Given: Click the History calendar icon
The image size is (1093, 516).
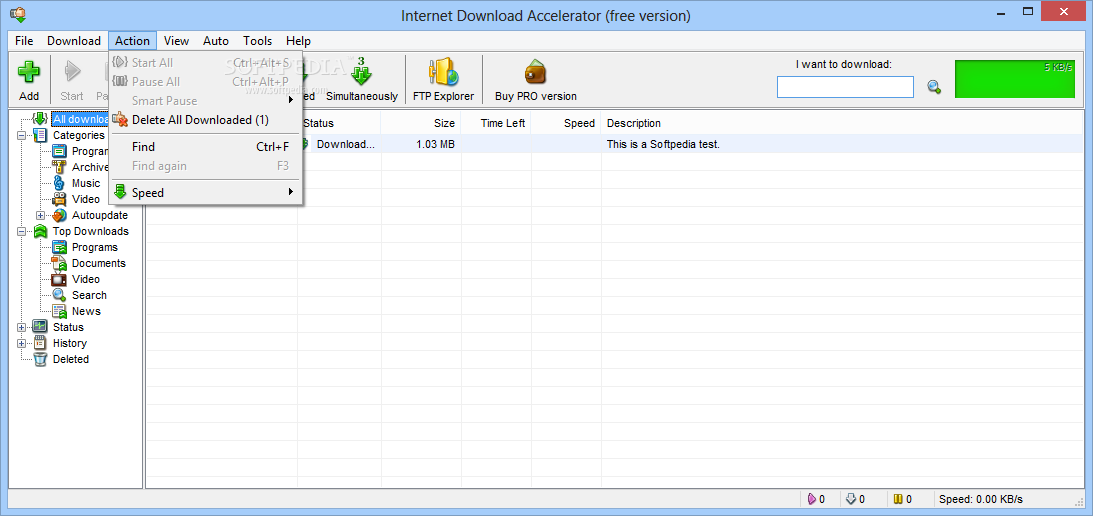Looking at the screenshot, I should pyautogui.click(x=40, y=343).
